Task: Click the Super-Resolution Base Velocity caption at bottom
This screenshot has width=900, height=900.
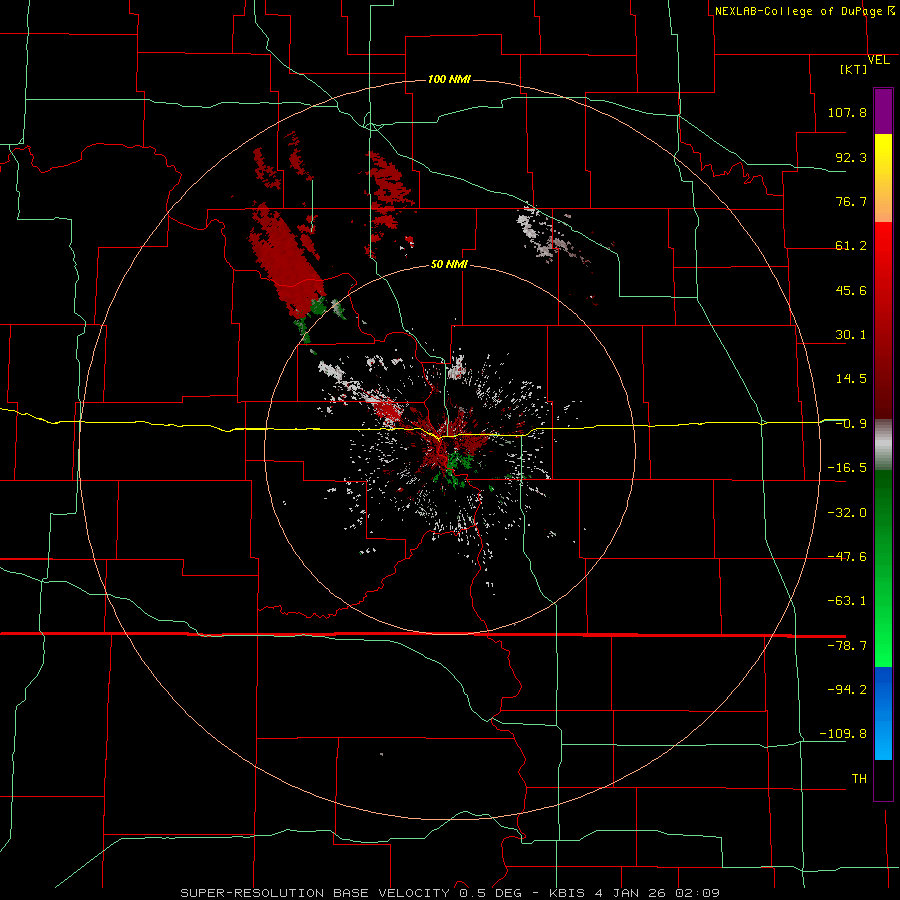Action: click(450, 893)
